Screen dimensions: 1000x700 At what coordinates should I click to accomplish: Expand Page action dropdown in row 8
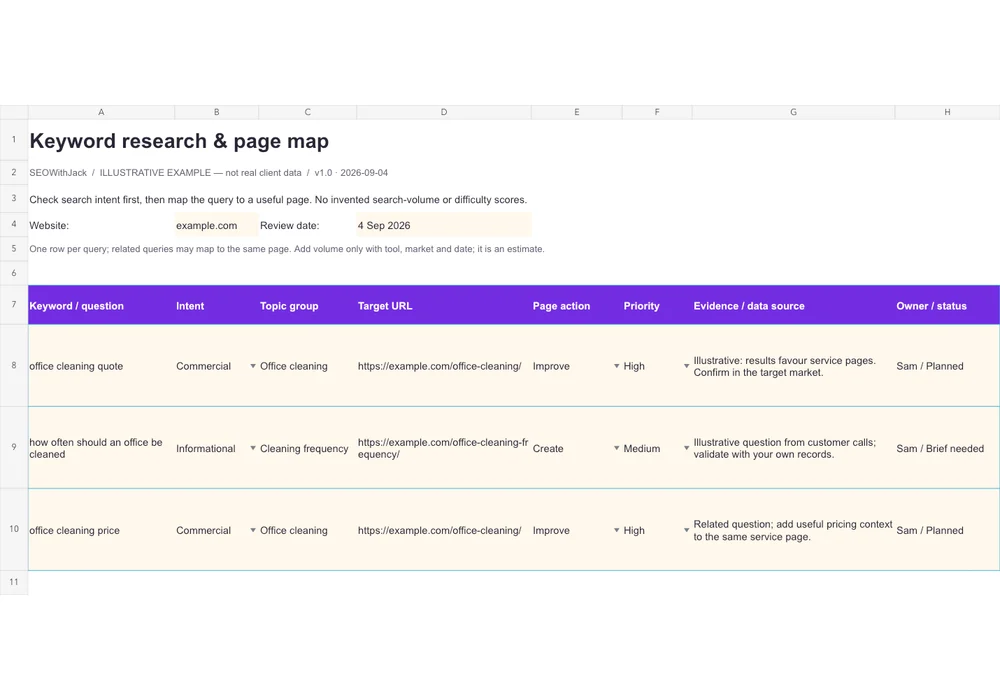coord(617,366)
